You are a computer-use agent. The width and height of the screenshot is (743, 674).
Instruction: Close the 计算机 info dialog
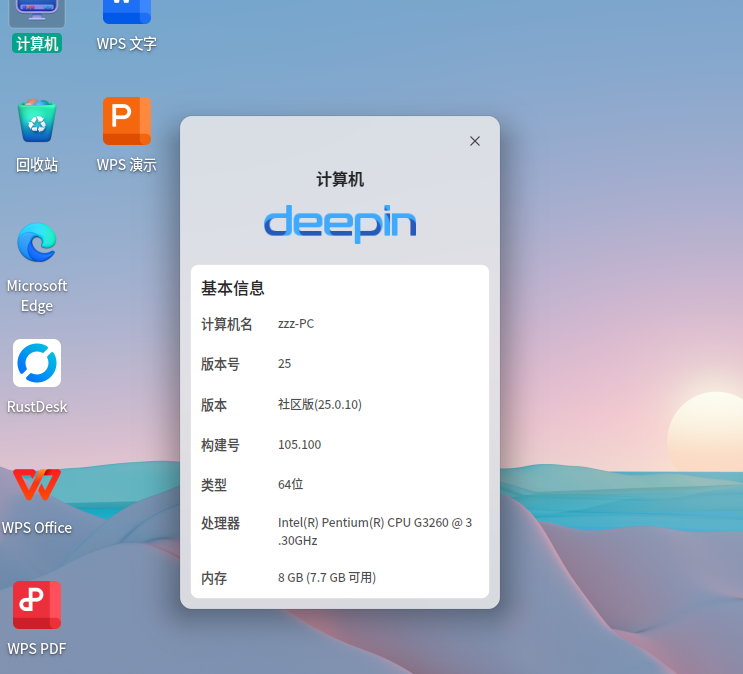pos(475,141)
